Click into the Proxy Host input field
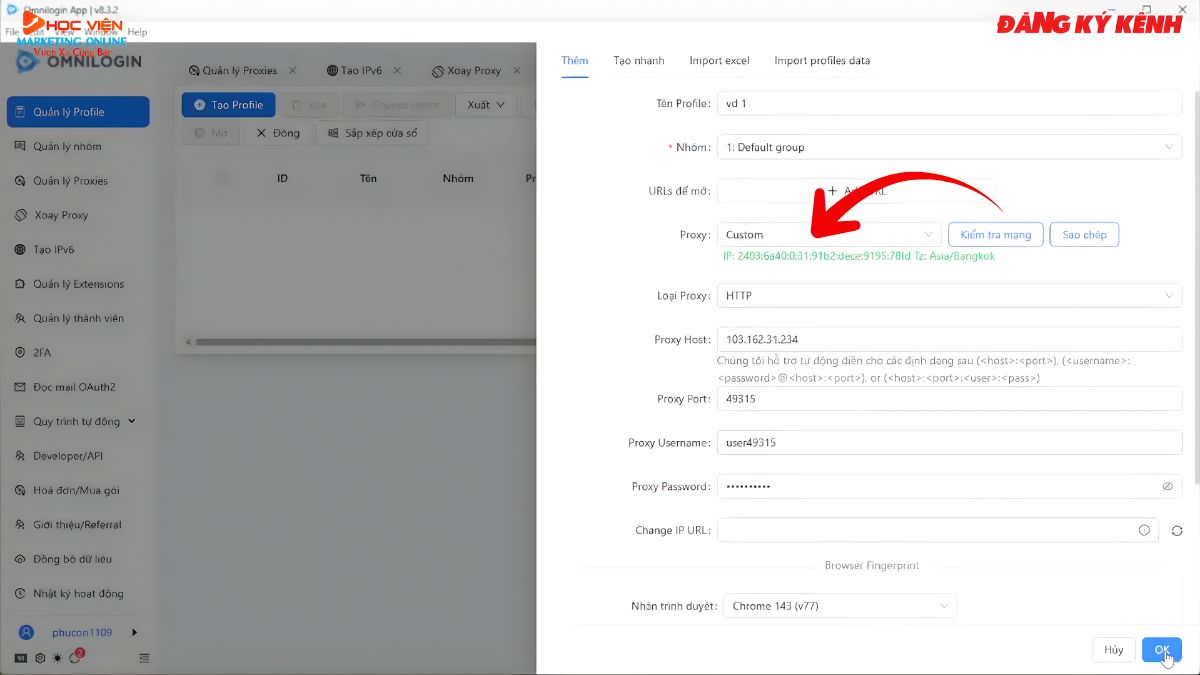Viewport: 1200px width, 675px height. [x=949, y=340]
